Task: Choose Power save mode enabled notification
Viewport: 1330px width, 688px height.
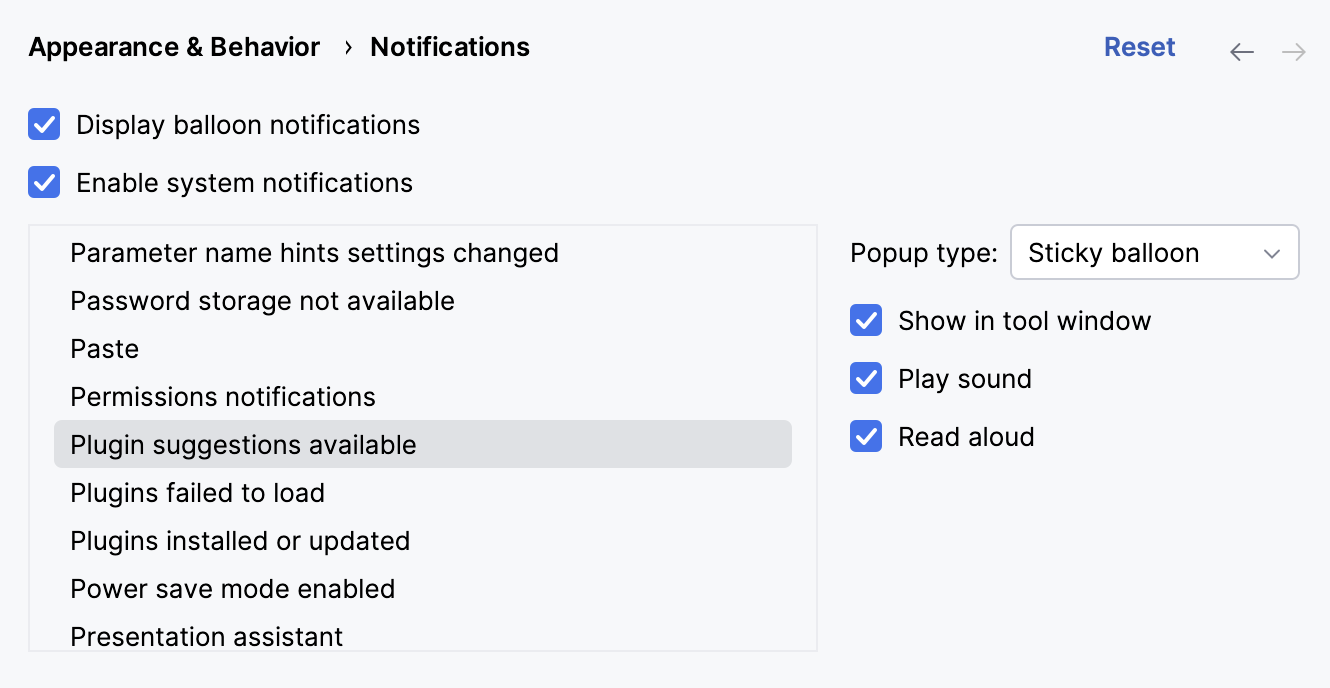Action: pos(232,588)
